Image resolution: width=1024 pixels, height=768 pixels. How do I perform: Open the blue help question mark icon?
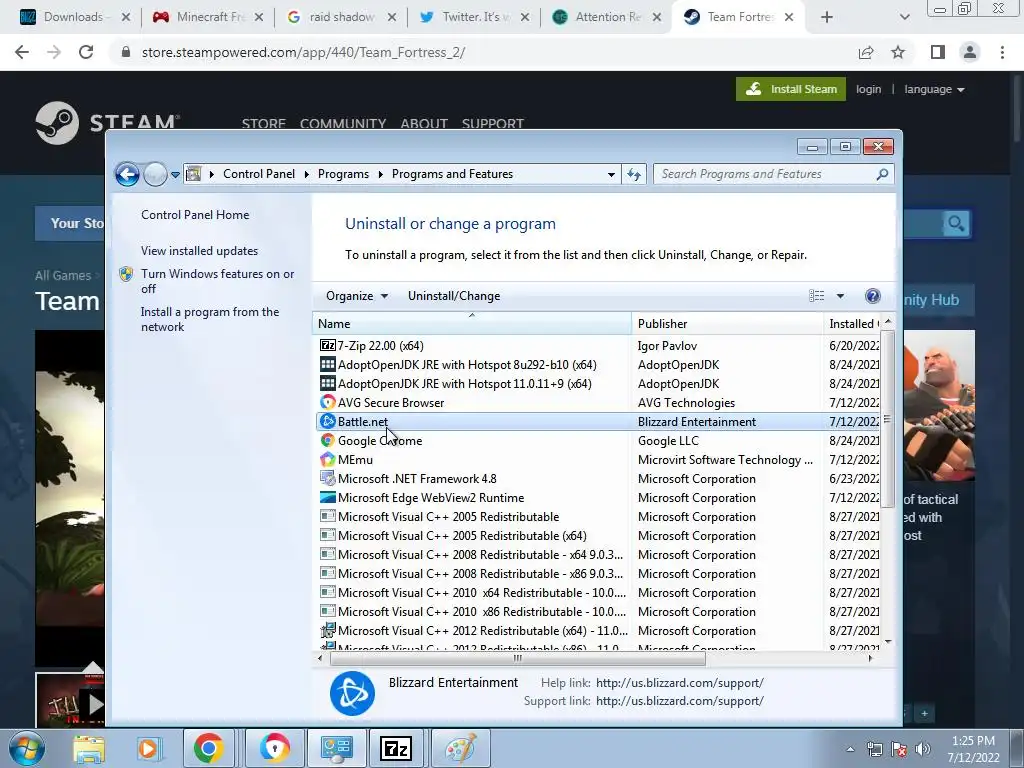click(x=872, y=296)
